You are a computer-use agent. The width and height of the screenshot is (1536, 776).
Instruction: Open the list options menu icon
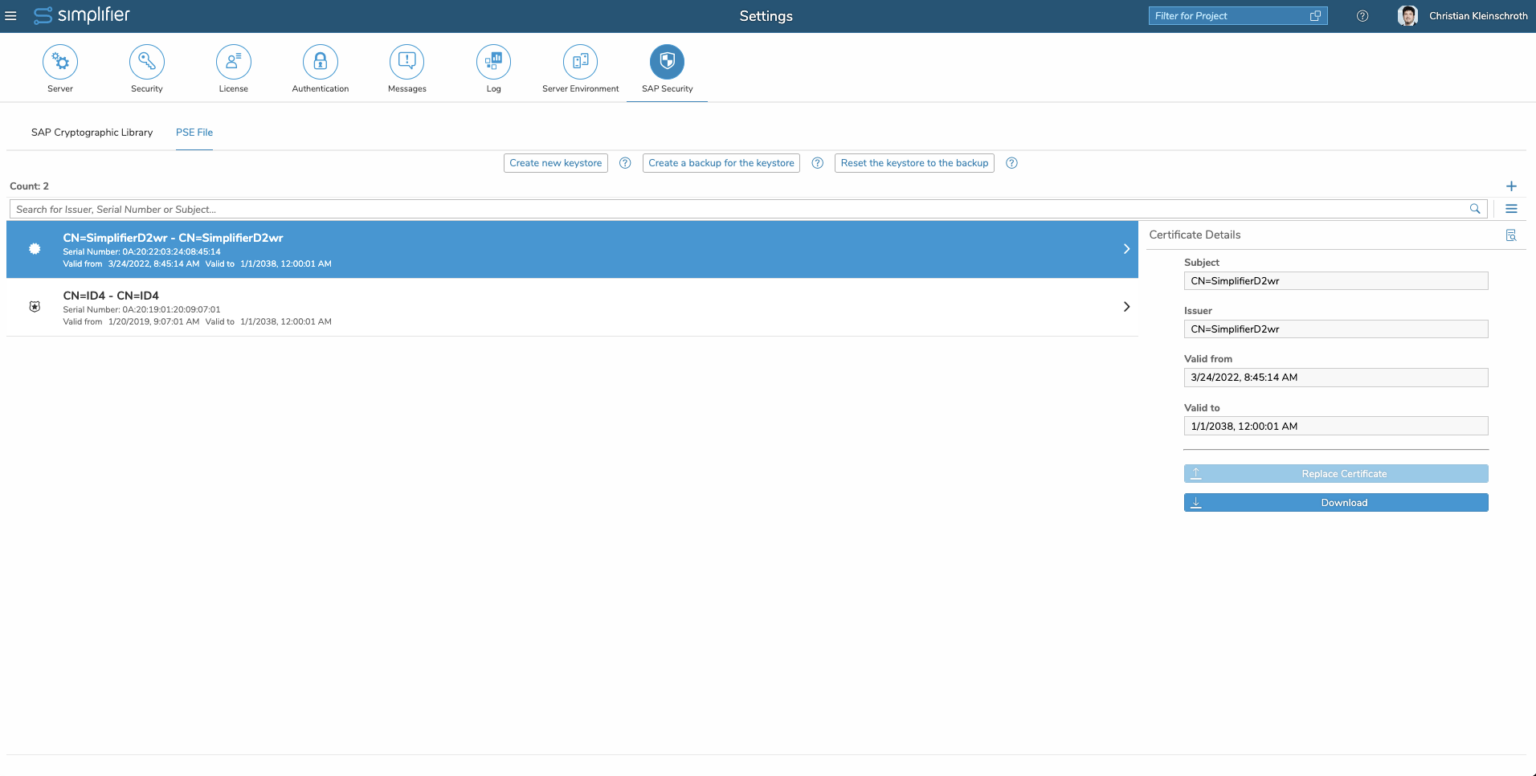(x=1511, y=209)
